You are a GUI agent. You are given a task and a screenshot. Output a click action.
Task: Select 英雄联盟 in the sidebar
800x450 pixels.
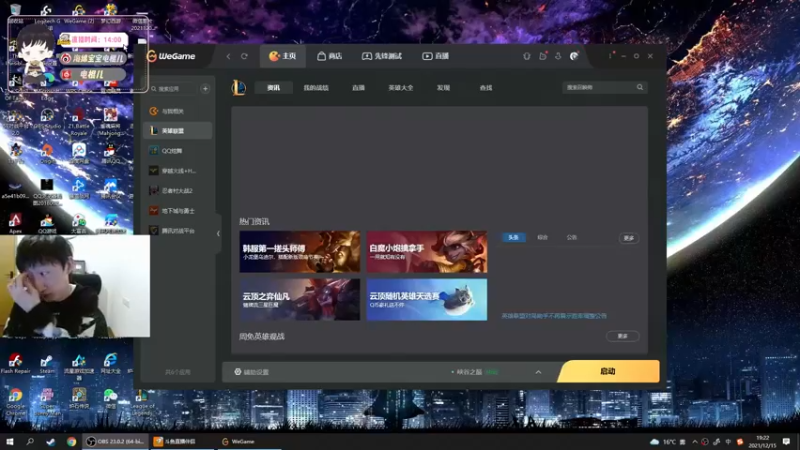177,131
